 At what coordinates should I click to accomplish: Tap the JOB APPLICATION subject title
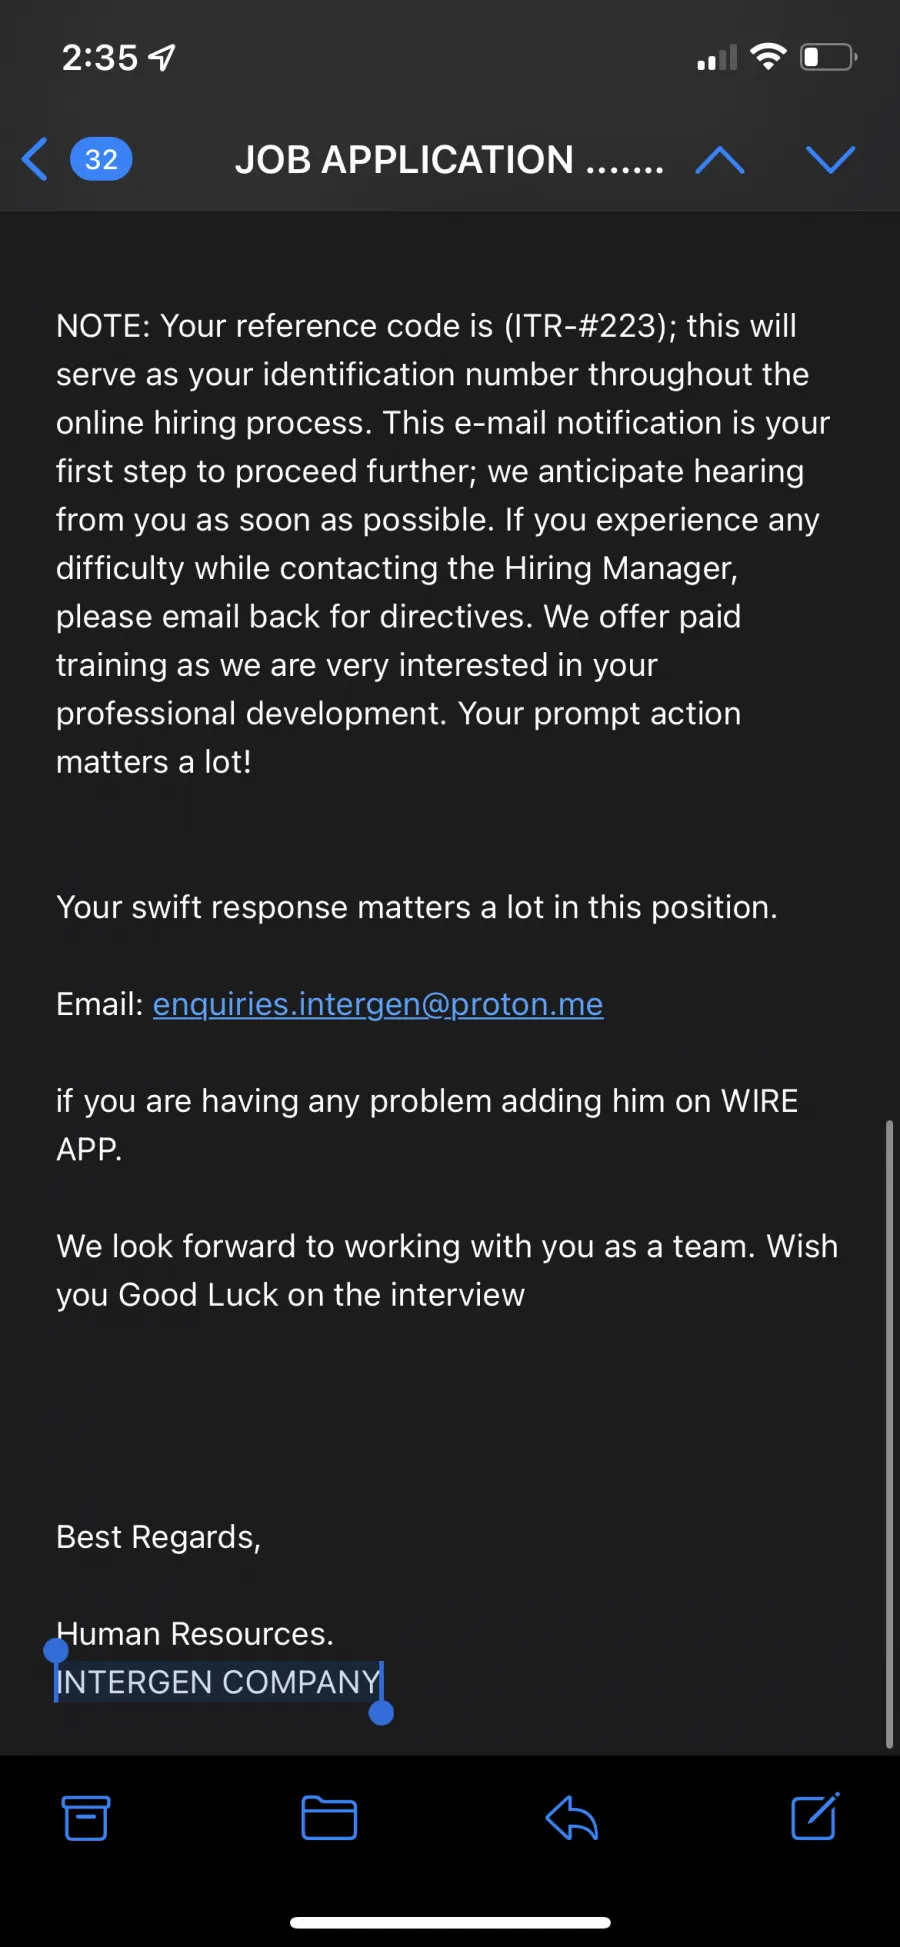pos(449,160)
